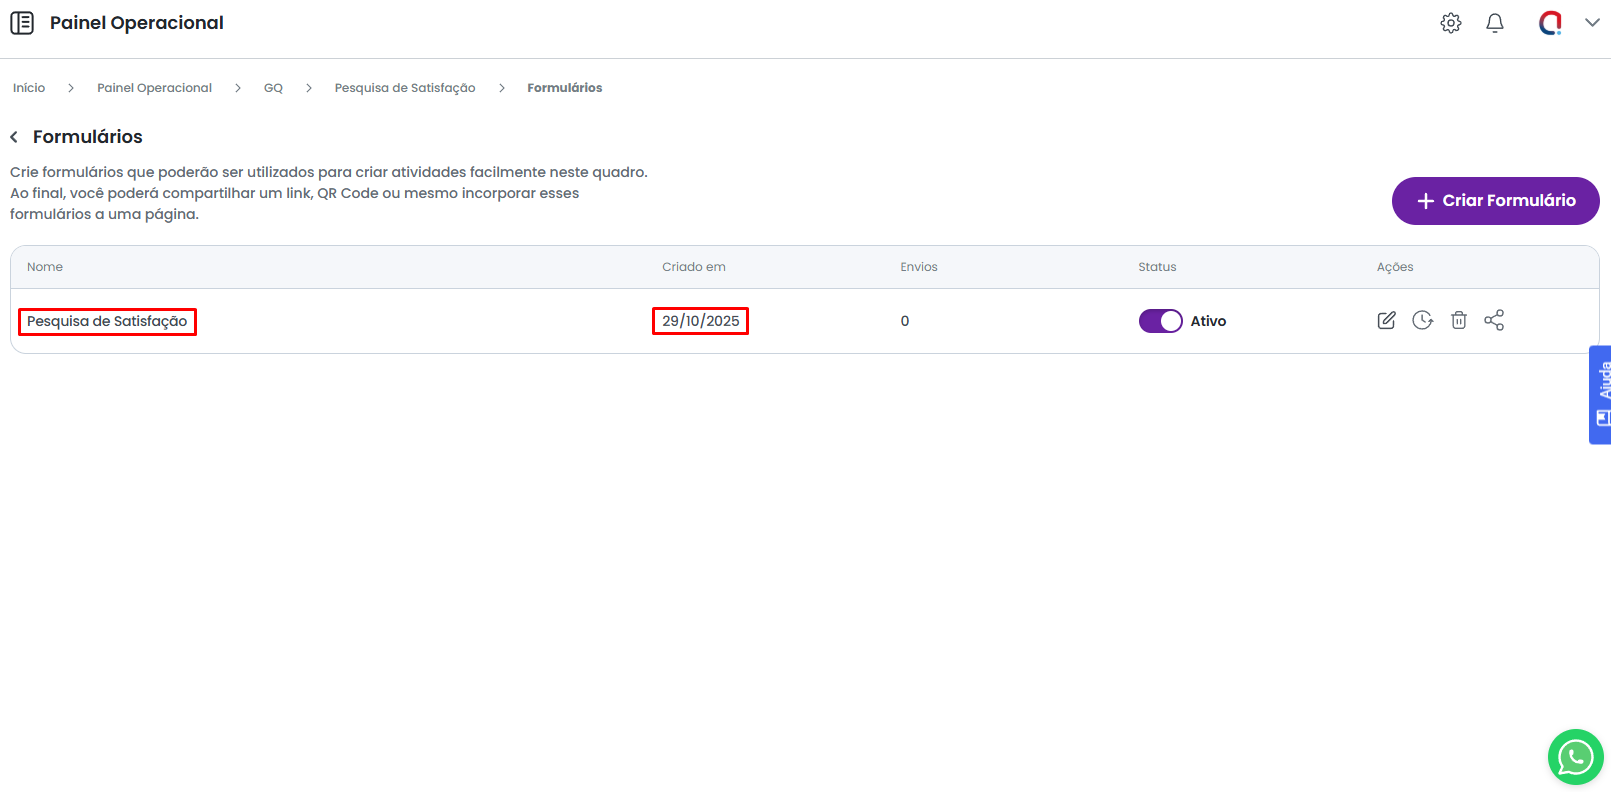Open WhatsApp chat floating button
Screen dimensions: 1611x792
(x=1575, y=757)
